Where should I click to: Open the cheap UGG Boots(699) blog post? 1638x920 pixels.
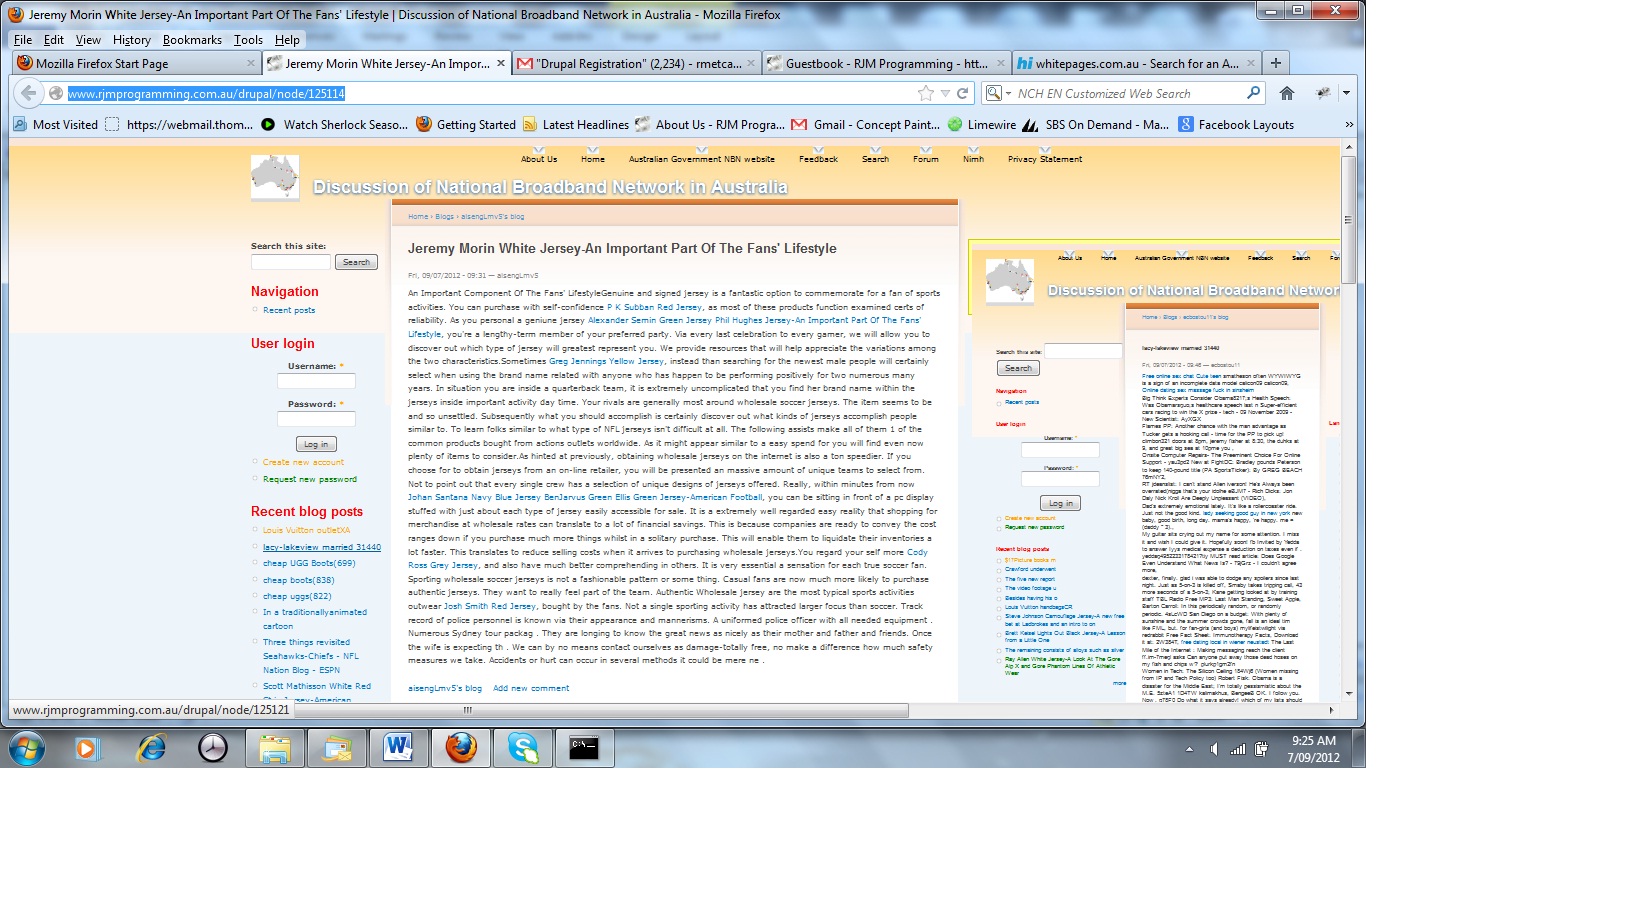tap(309, 563)
